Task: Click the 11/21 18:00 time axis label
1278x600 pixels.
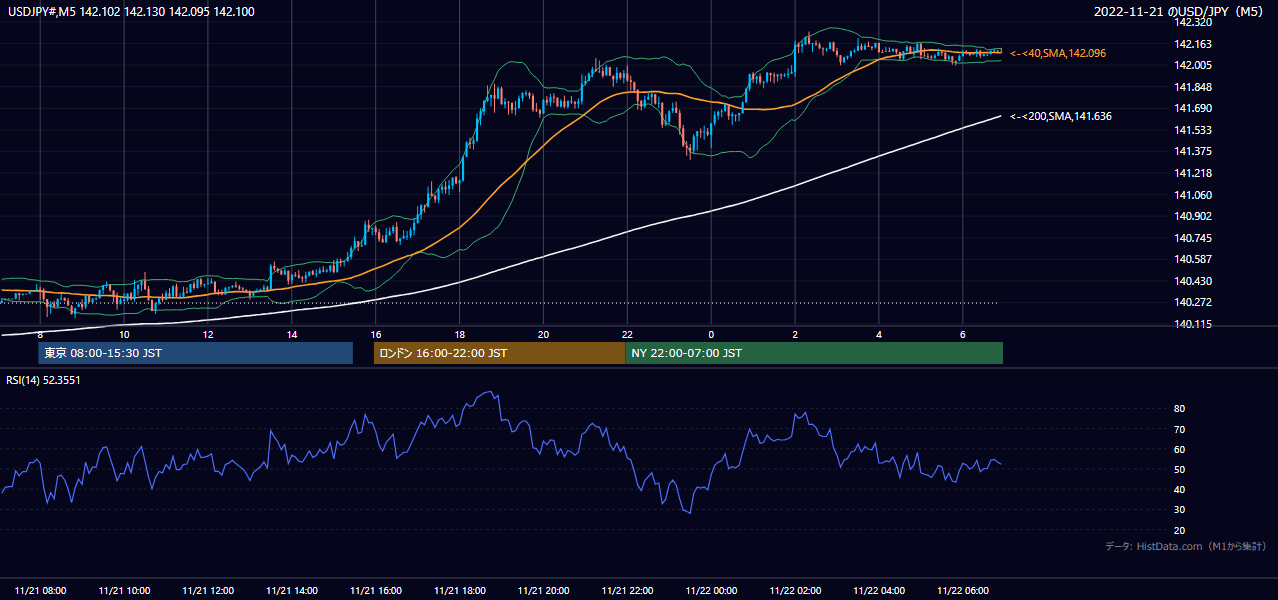Action: (460, 591)
